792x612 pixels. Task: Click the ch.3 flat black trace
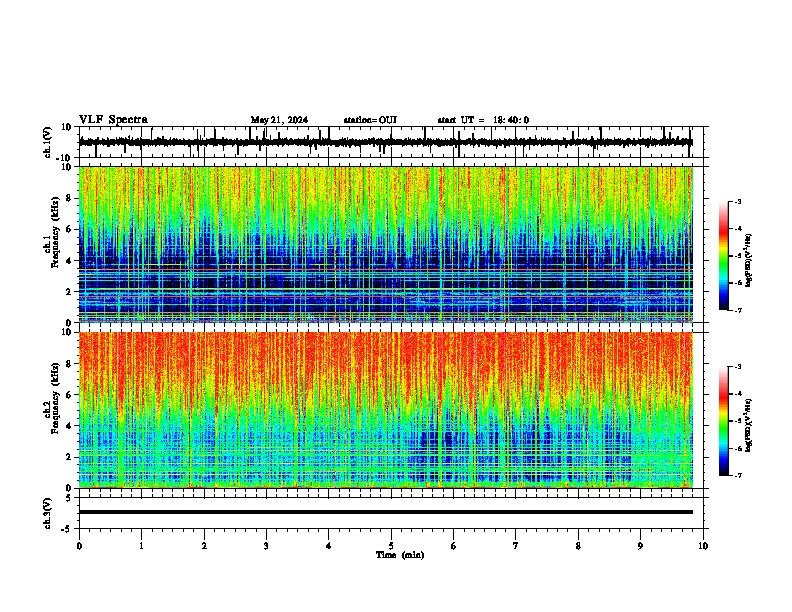click(x=385, y=512)
